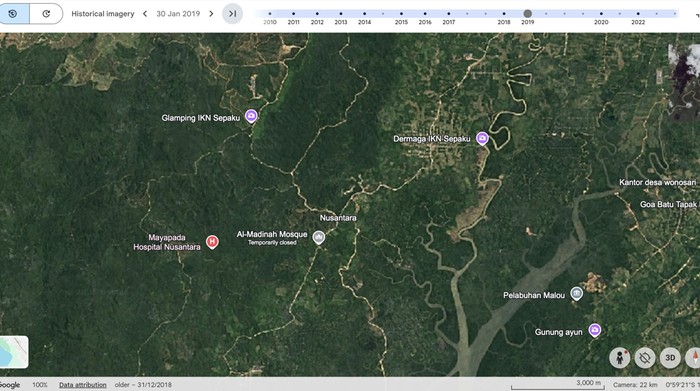This screenshot has height=391, width=700.
Task: Click the Historical imagery label
Action: coord(103,14)
